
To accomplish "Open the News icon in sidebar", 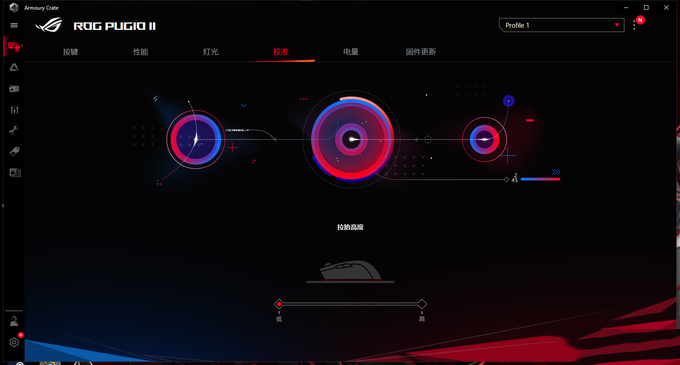I will (x=15, y=173).
